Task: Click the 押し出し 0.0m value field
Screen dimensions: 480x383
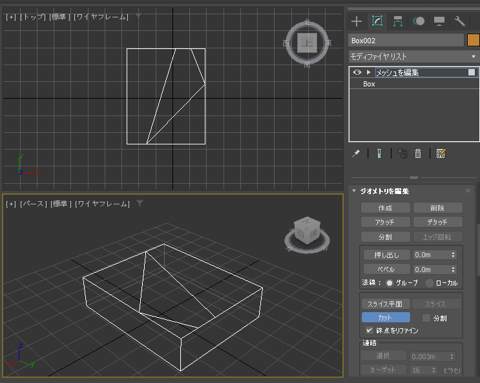Action: click(x=431, y=255)
